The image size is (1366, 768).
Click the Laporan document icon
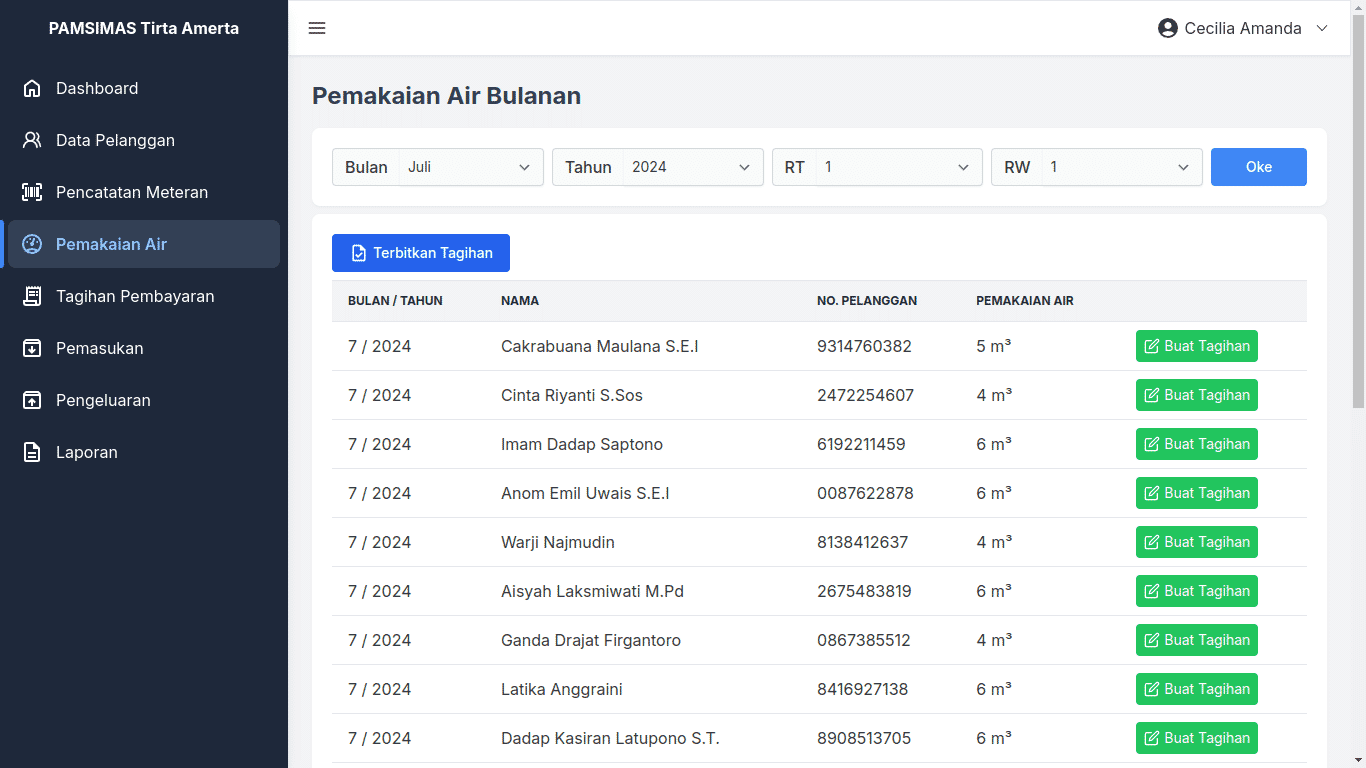pos(32,452)
